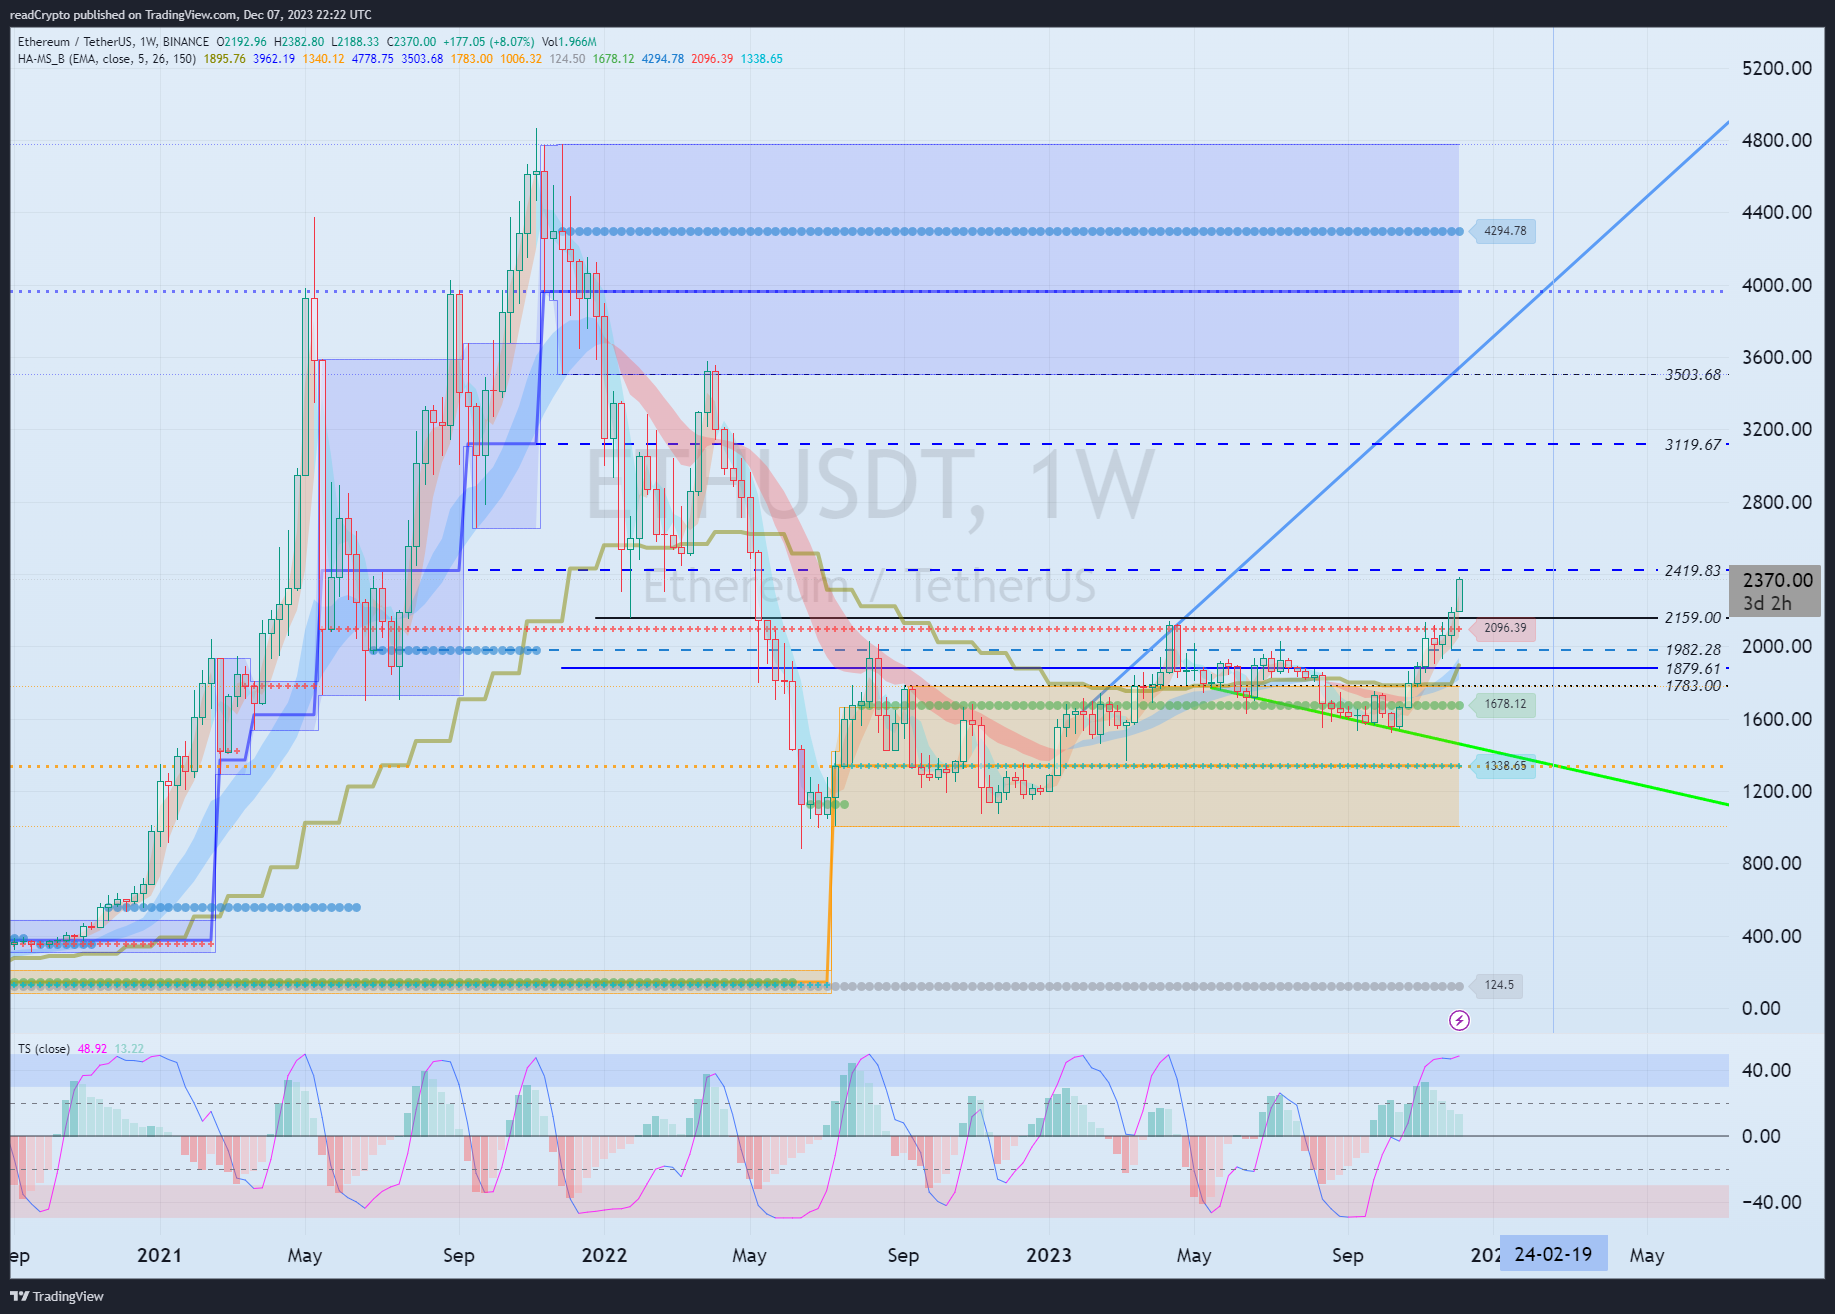Screen dimensions: 1835x1314
Task: Click the purple lightning bolt icon
Action: (1459, 1020)
